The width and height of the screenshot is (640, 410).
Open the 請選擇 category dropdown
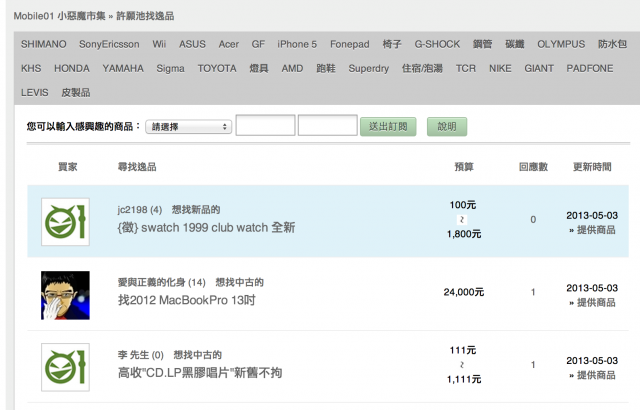point(189,127)
